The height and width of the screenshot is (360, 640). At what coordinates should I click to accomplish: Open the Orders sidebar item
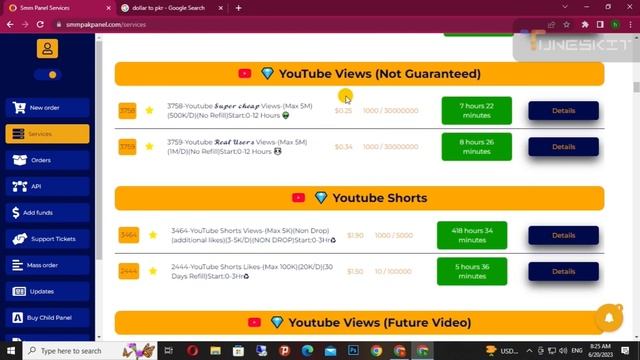(x=47, y=160)
